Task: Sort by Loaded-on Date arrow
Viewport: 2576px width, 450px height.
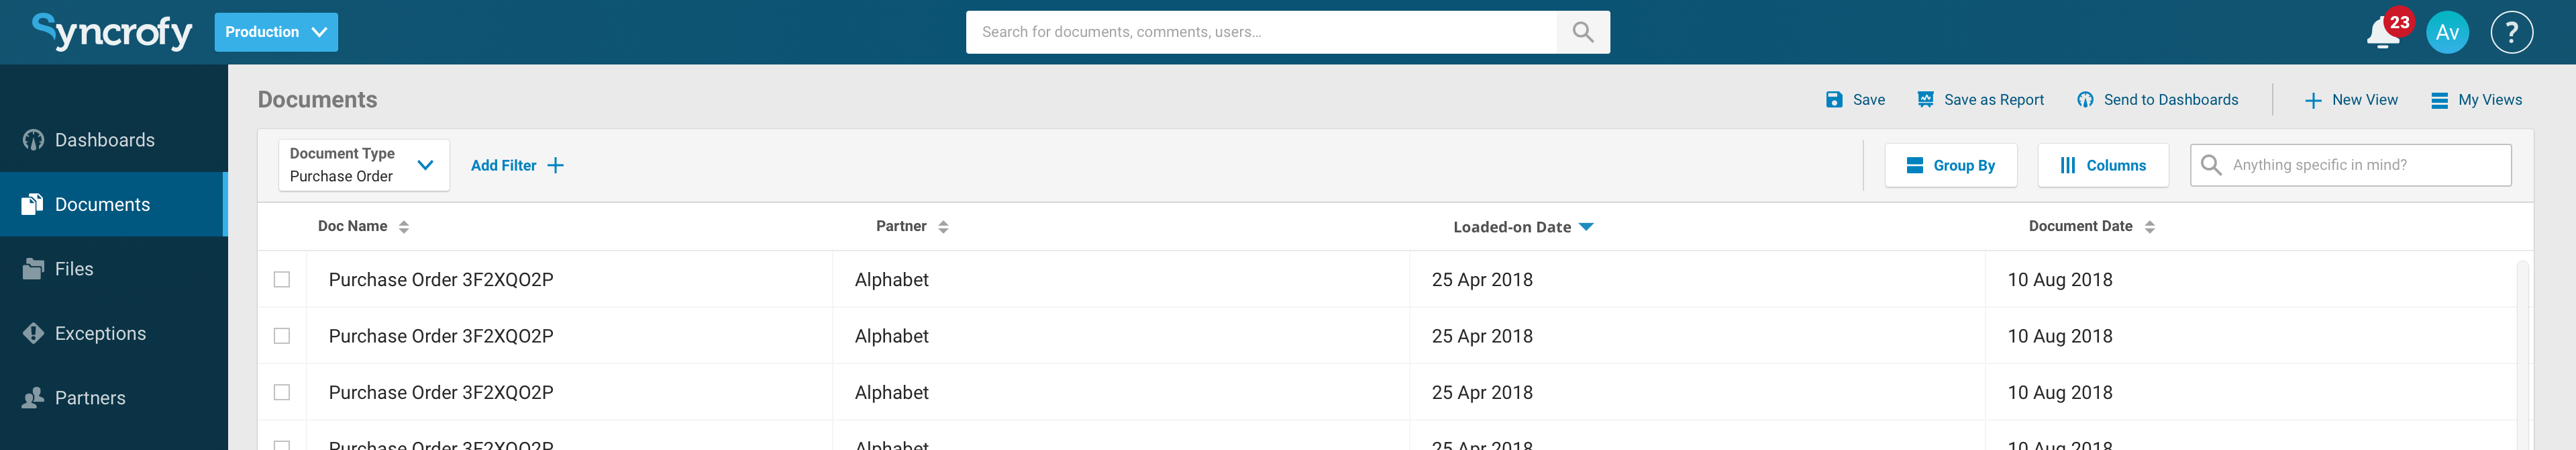Action: pyautogui.click(x=1586, y=227)
